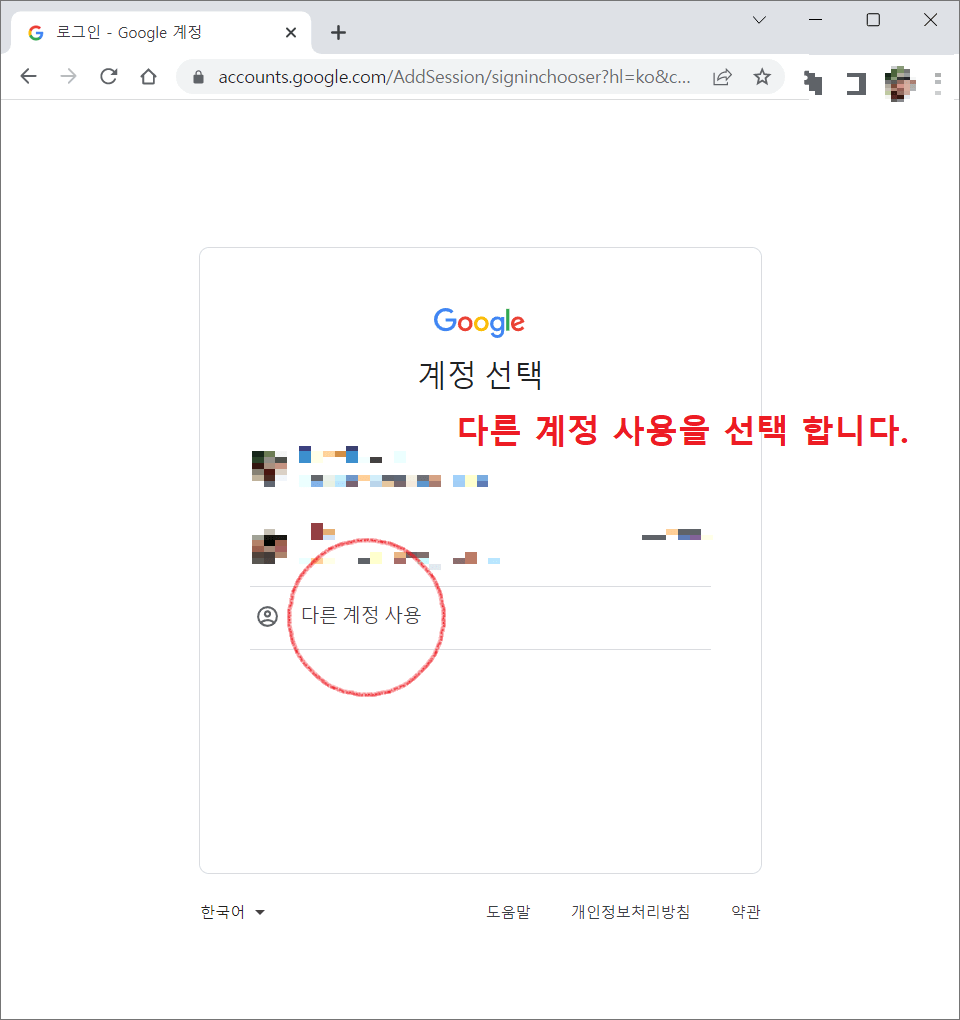Choose the second listed account
Viewport: 960px width, 1020px height.
click(480, 544)
